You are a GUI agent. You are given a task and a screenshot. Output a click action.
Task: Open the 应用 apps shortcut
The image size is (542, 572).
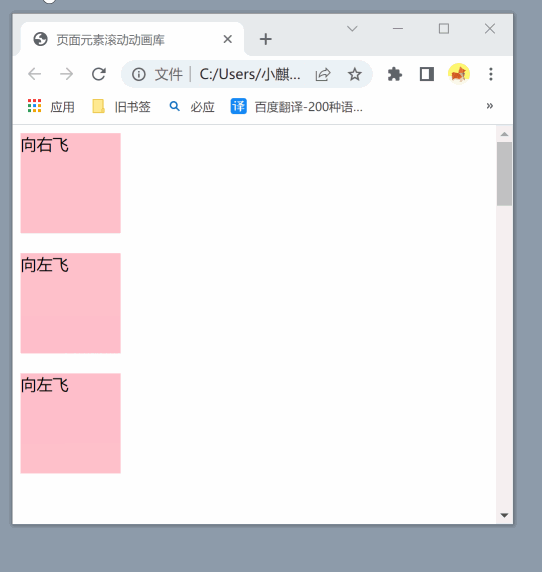click(51, 107)
